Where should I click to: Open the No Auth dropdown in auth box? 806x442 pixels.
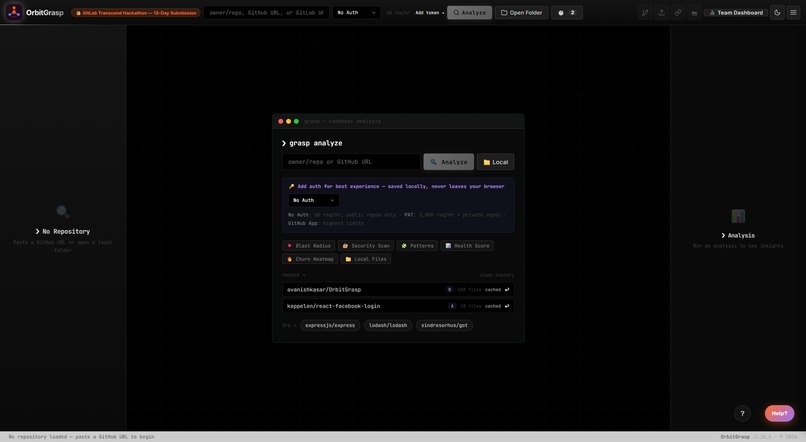314,200
